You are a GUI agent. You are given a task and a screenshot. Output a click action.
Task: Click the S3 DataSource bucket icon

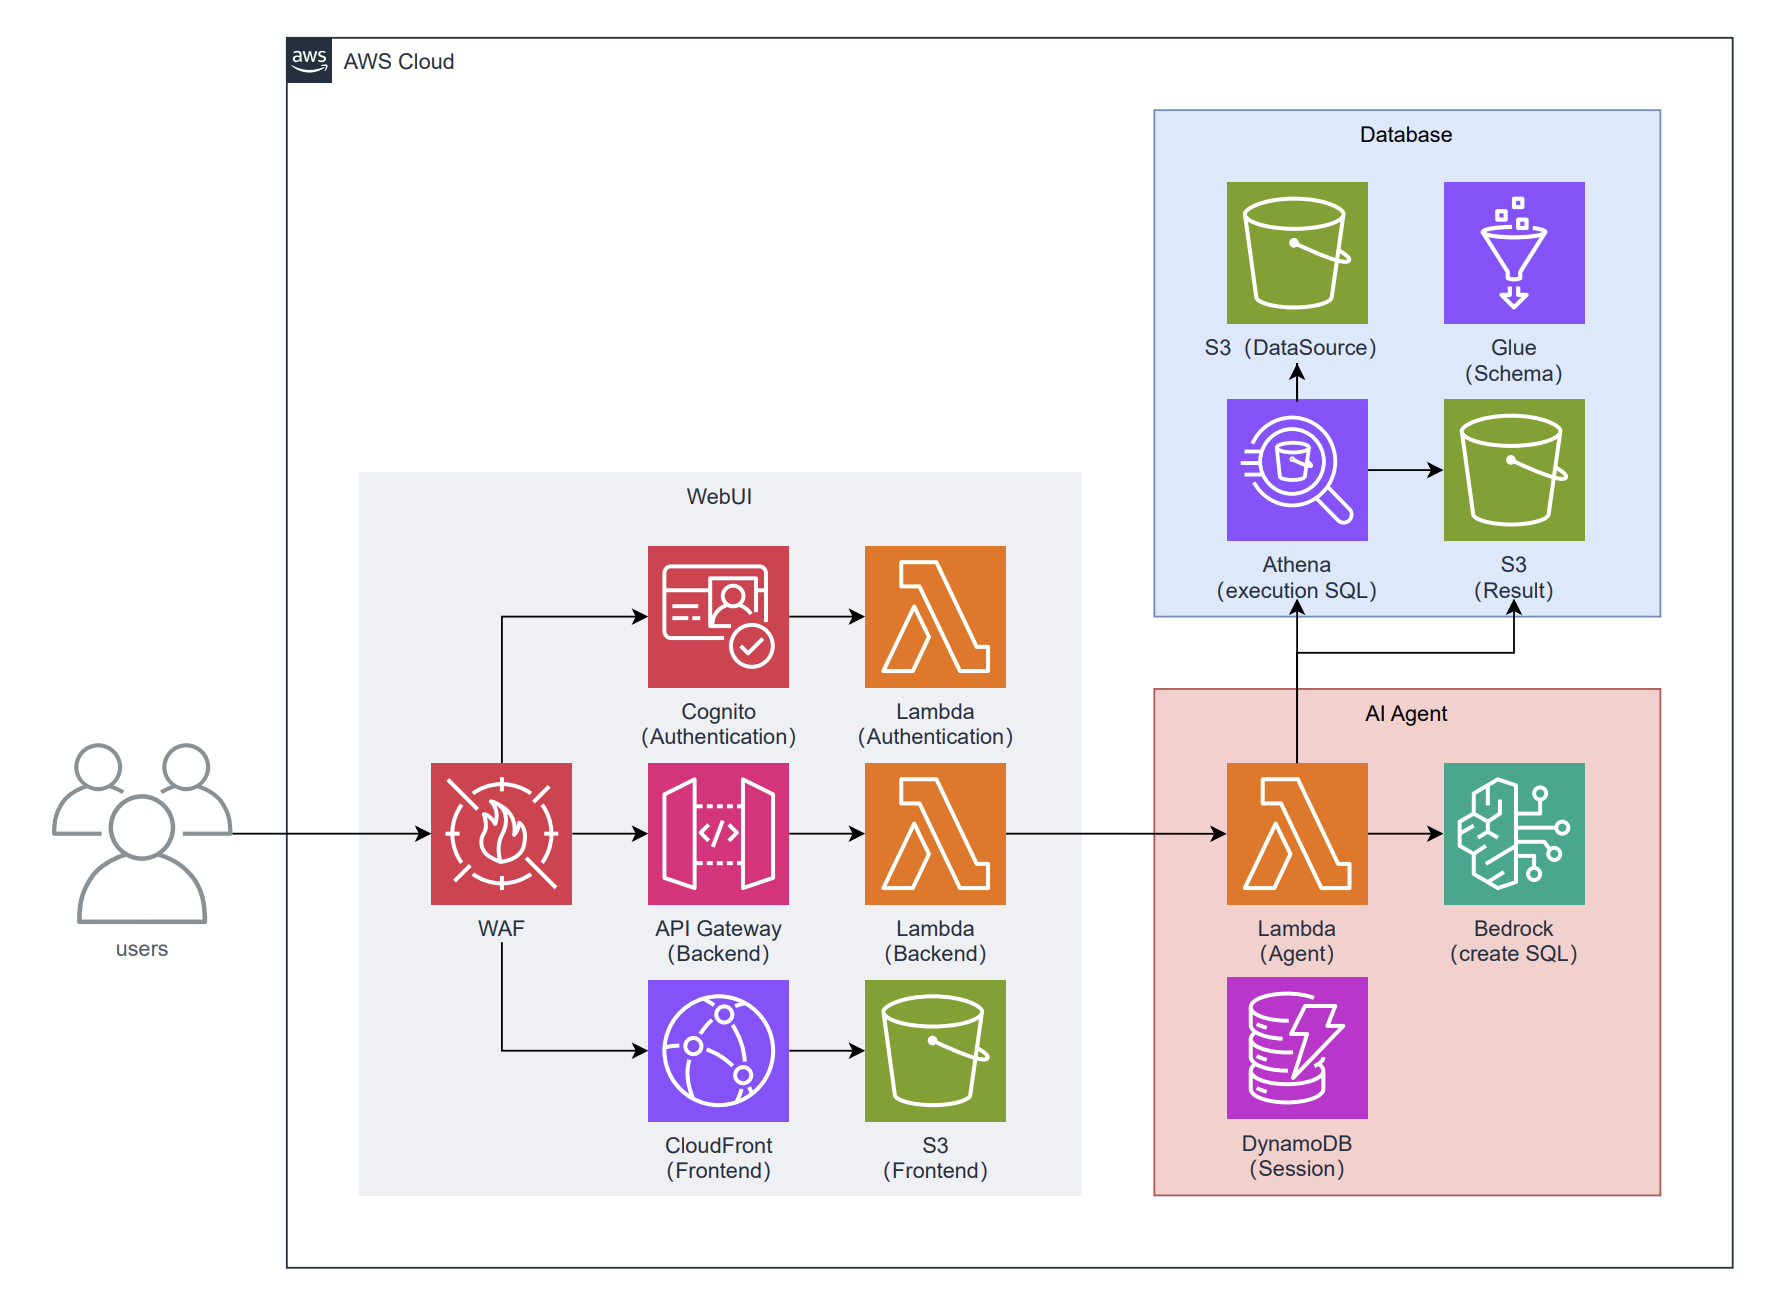[1297, 252]
